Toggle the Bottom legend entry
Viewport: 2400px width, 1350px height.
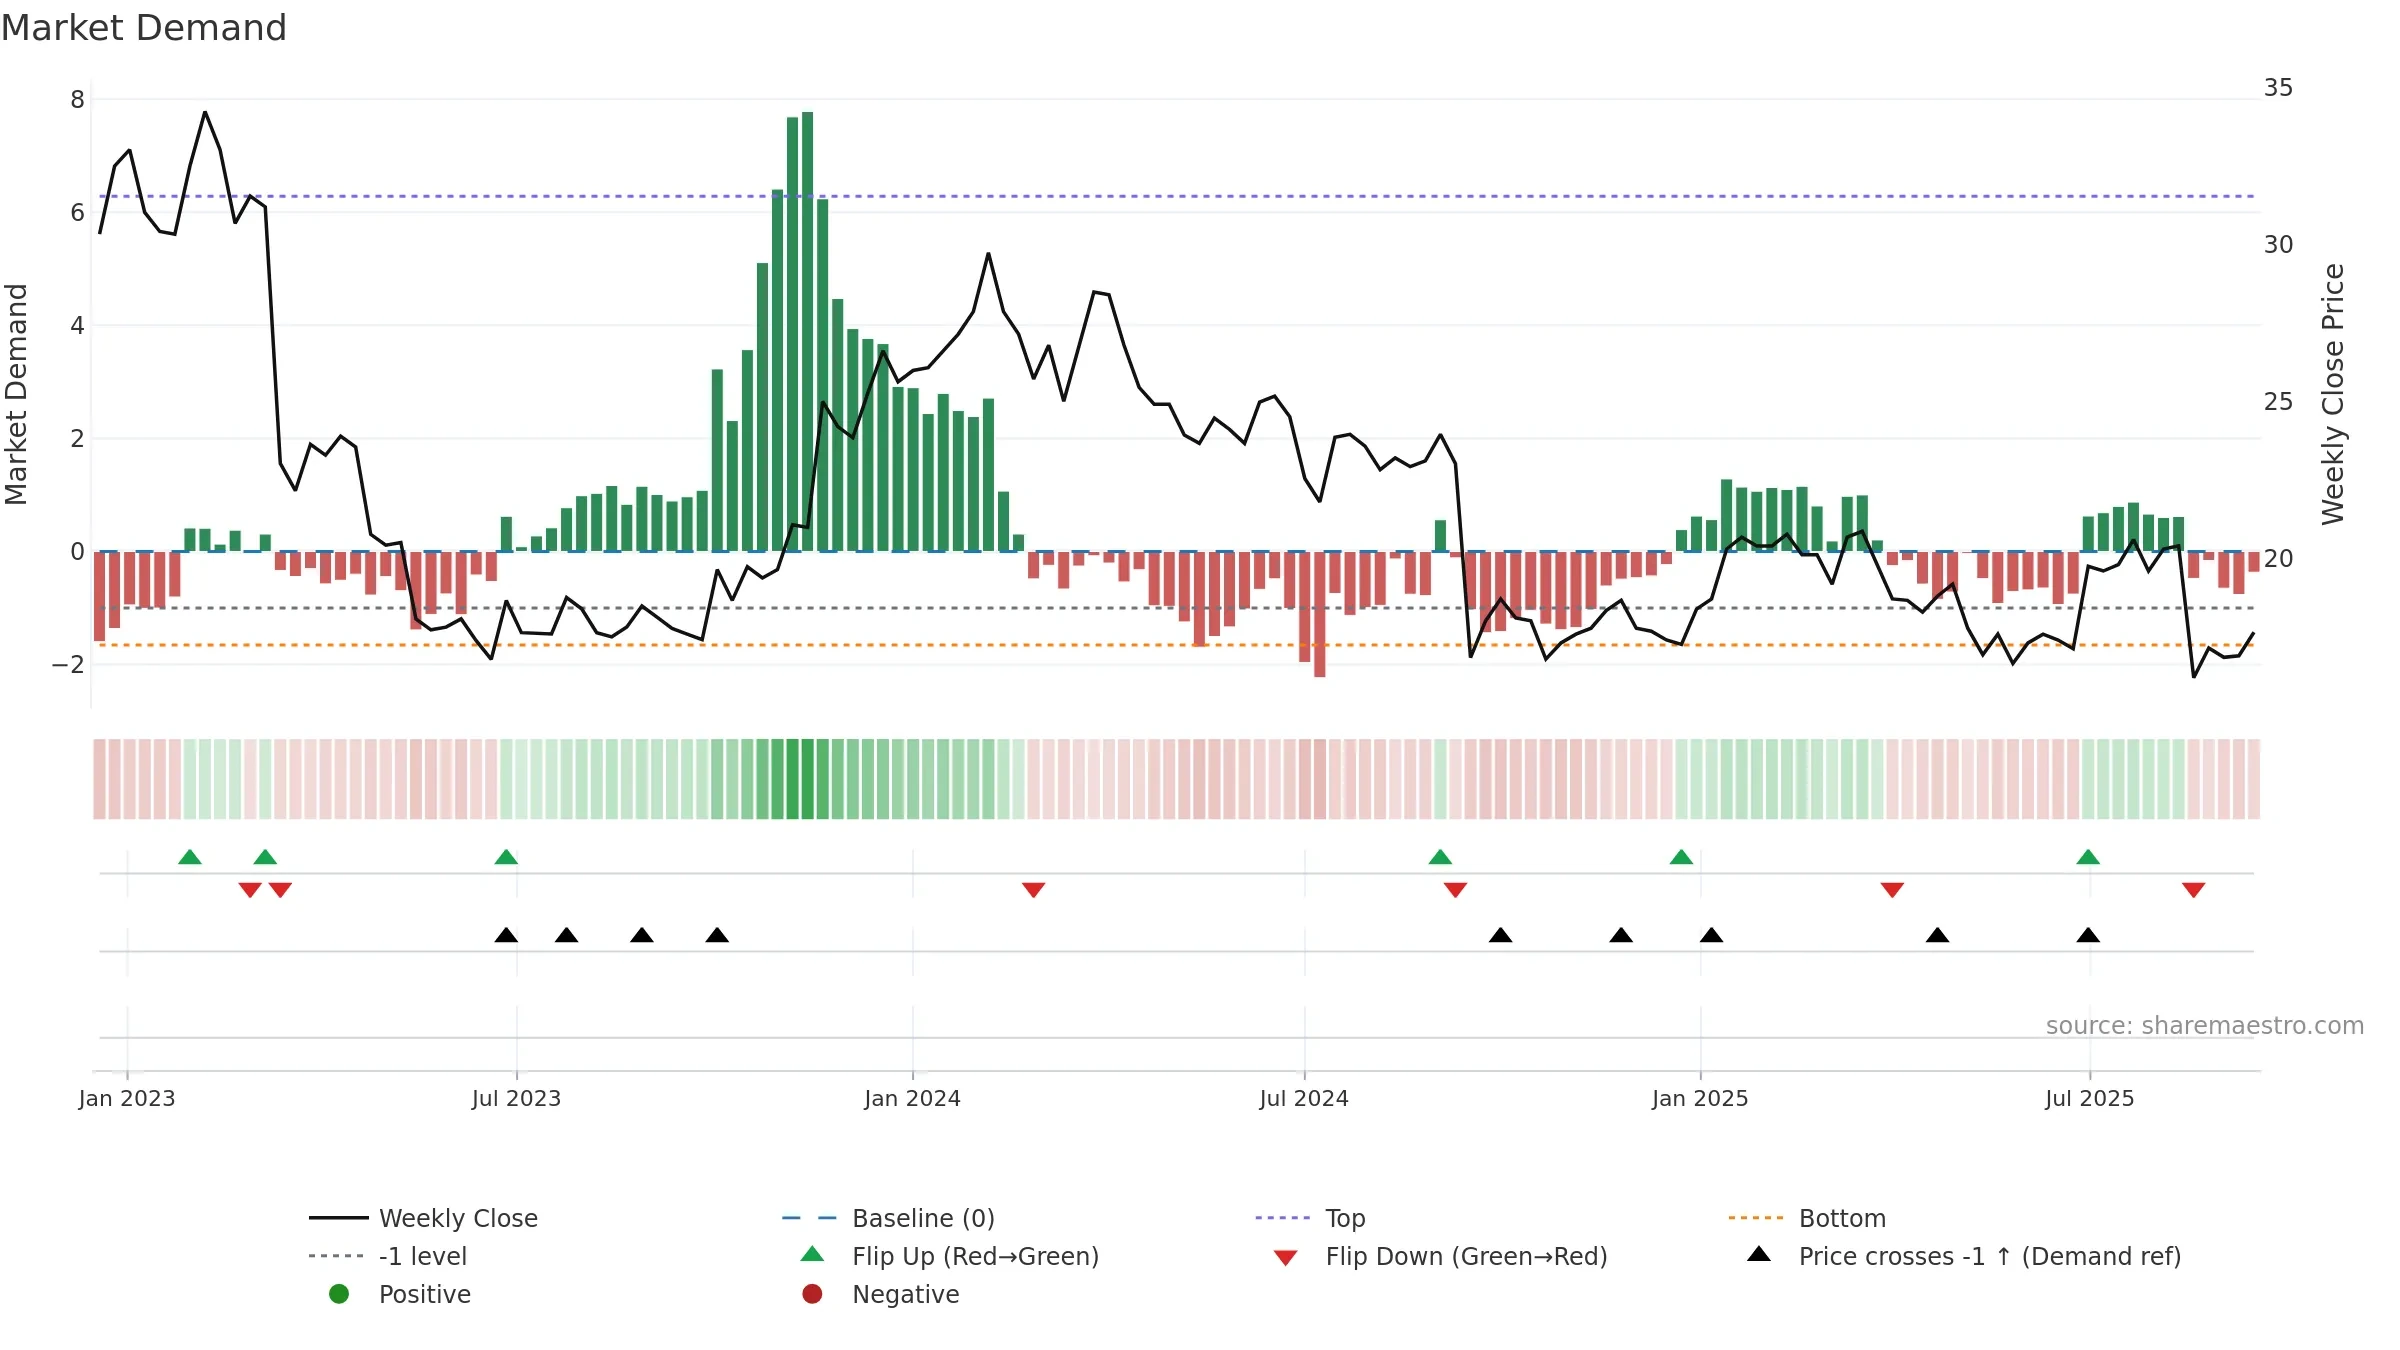(1806, 1218)
